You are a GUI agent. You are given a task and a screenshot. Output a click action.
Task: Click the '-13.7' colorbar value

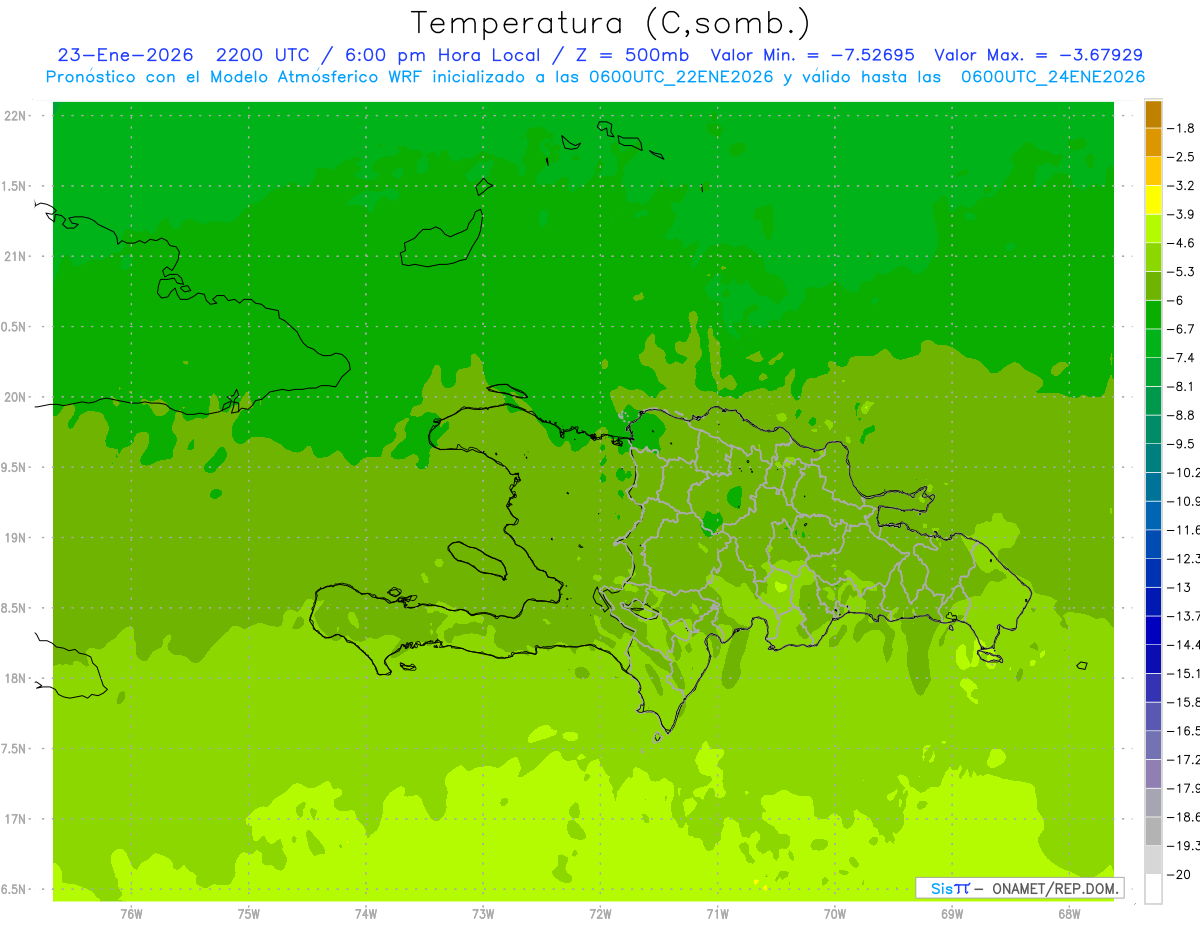click(x=1183, y=615)
